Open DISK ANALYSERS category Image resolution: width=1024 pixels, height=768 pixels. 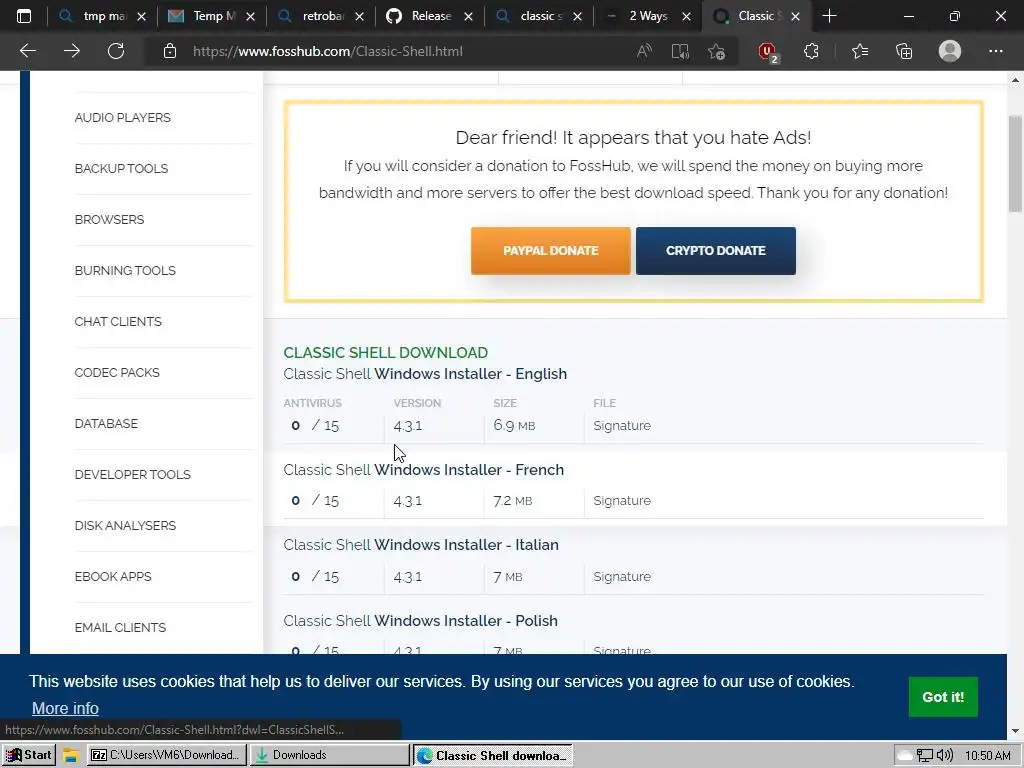click(125, 525)
